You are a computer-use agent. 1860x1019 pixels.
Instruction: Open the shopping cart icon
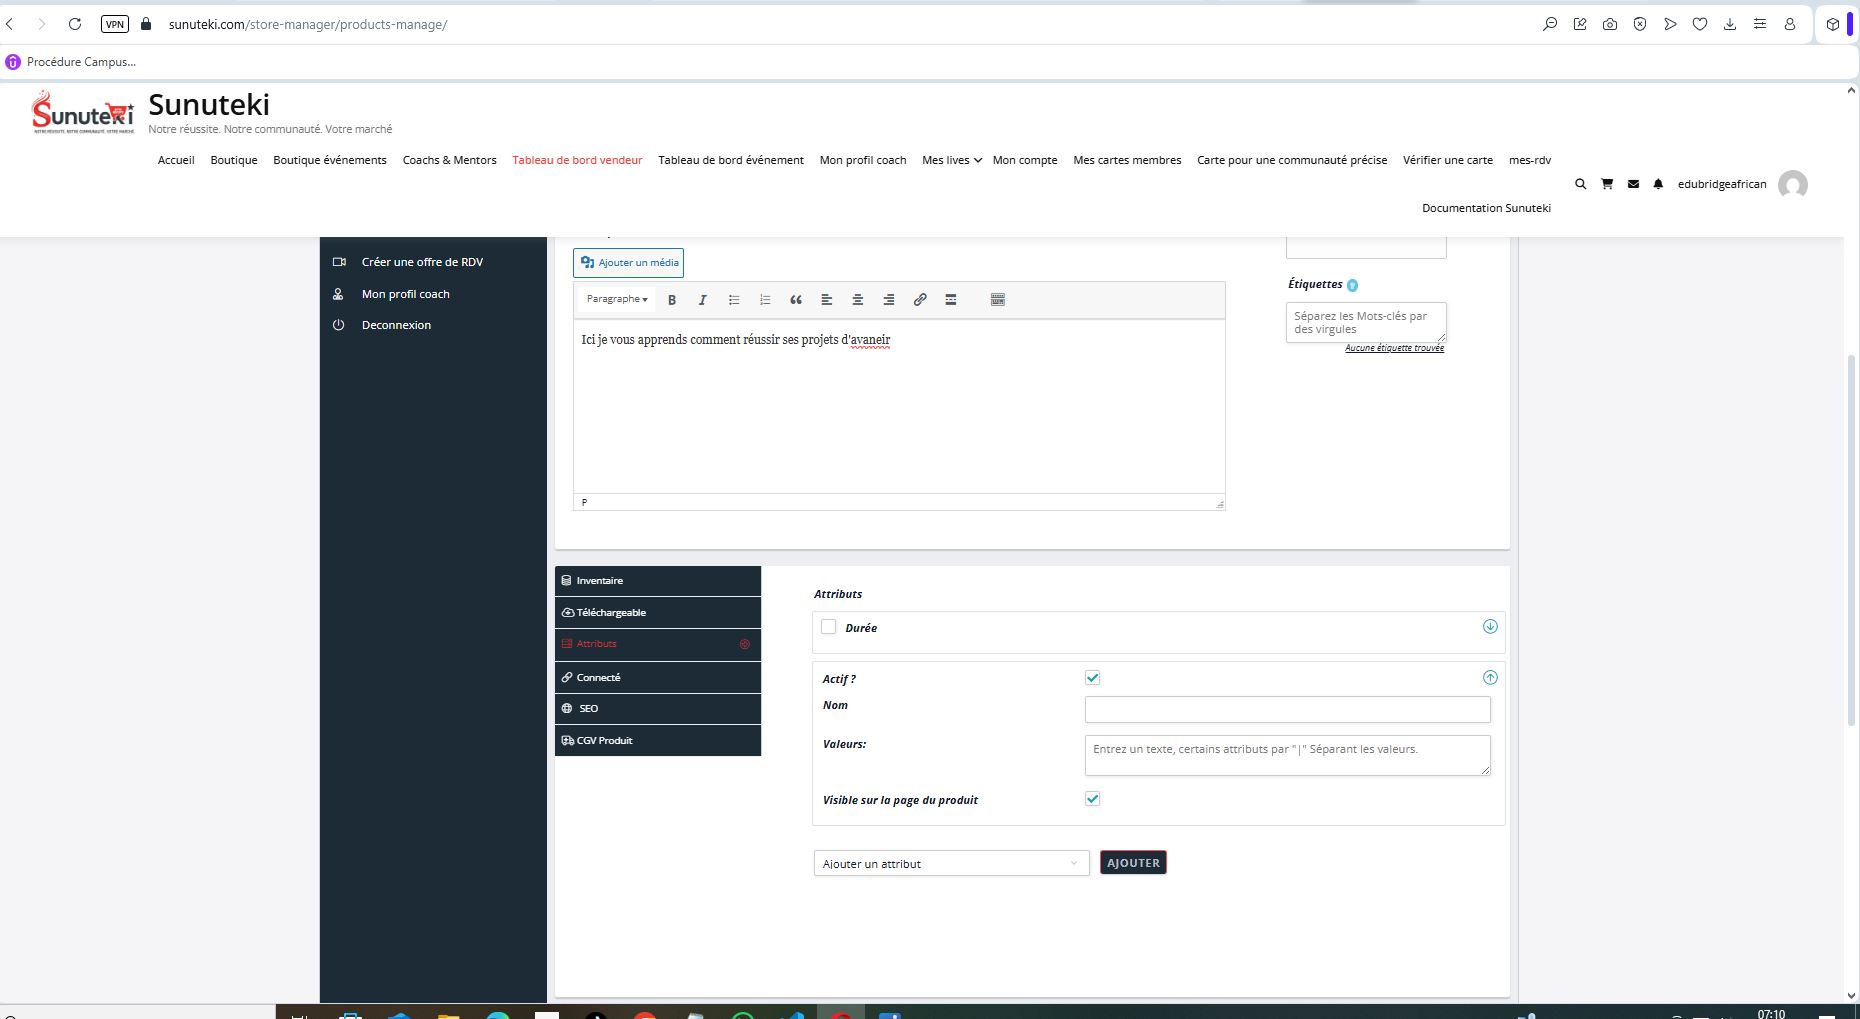pyautogui.click(x=1607, y=184)
